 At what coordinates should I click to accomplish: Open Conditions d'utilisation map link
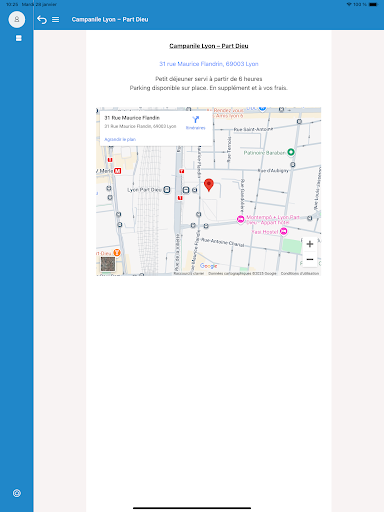click(x=300, y=273)
